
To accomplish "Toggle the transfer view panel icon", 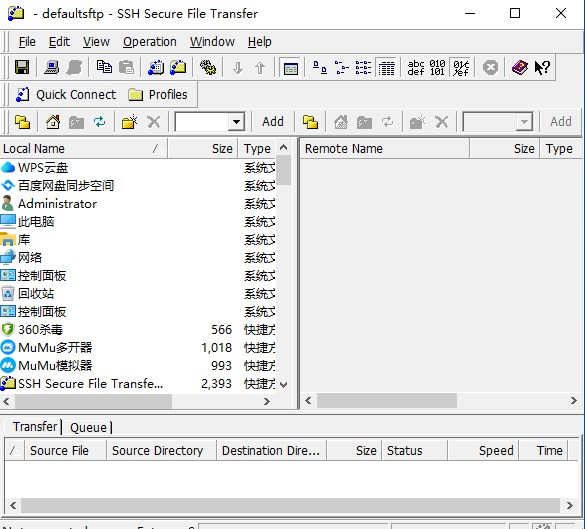I will click(x=291, y=68).
